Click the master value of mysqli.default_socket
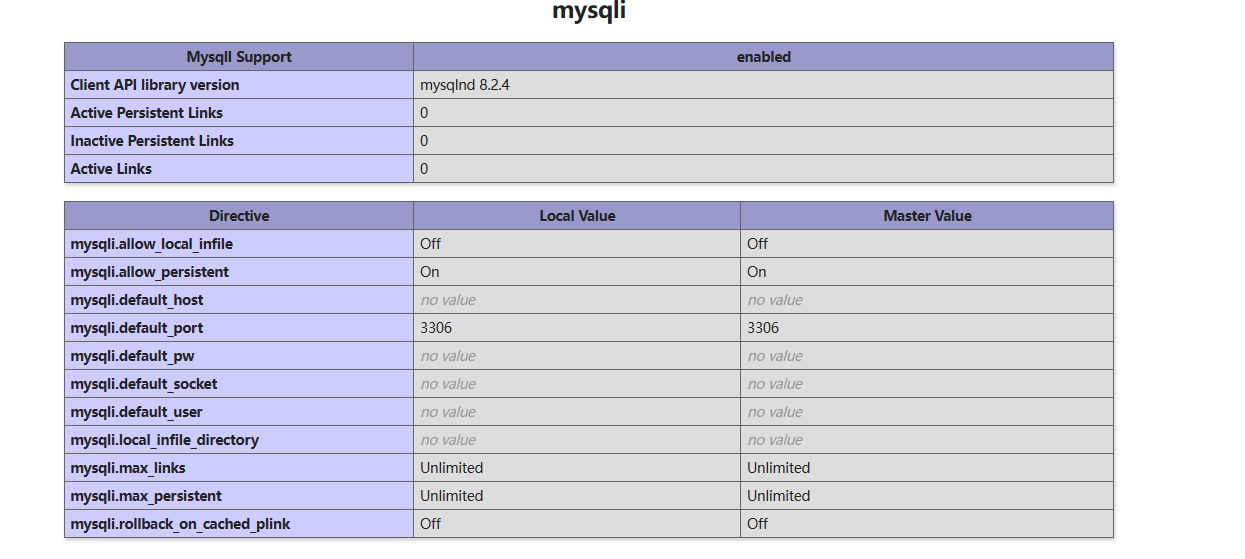 775,384
